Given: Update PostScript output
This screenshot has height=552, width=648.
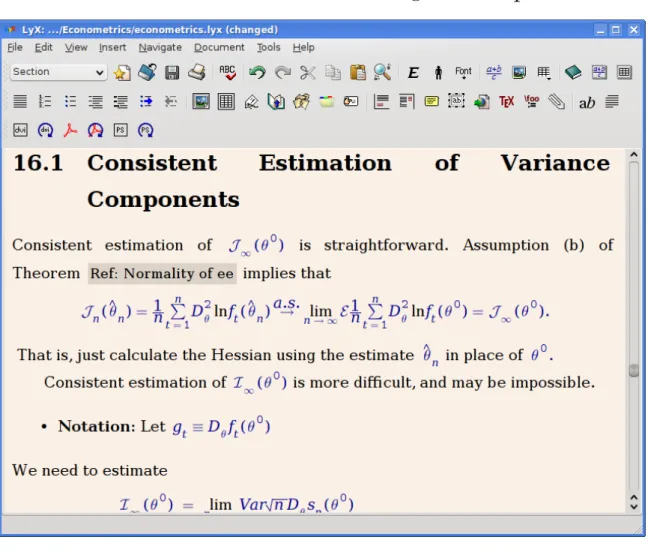Looking at the screenshot, I should (x=145, y=131).
